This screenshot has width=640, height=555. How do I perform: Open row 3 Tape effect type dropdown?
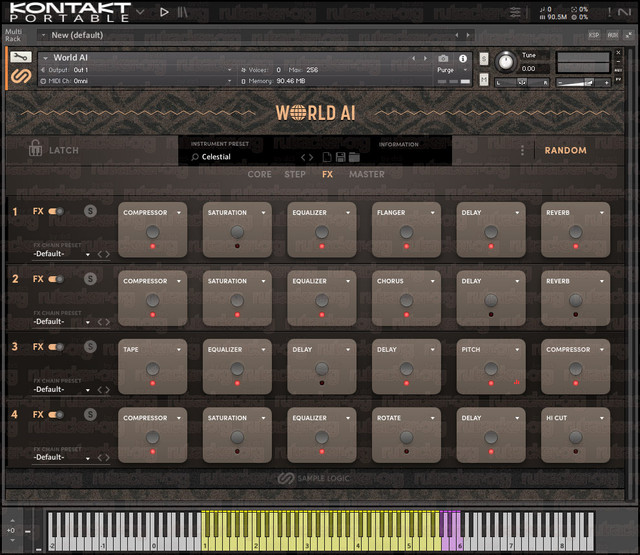(x=179, y=350)
